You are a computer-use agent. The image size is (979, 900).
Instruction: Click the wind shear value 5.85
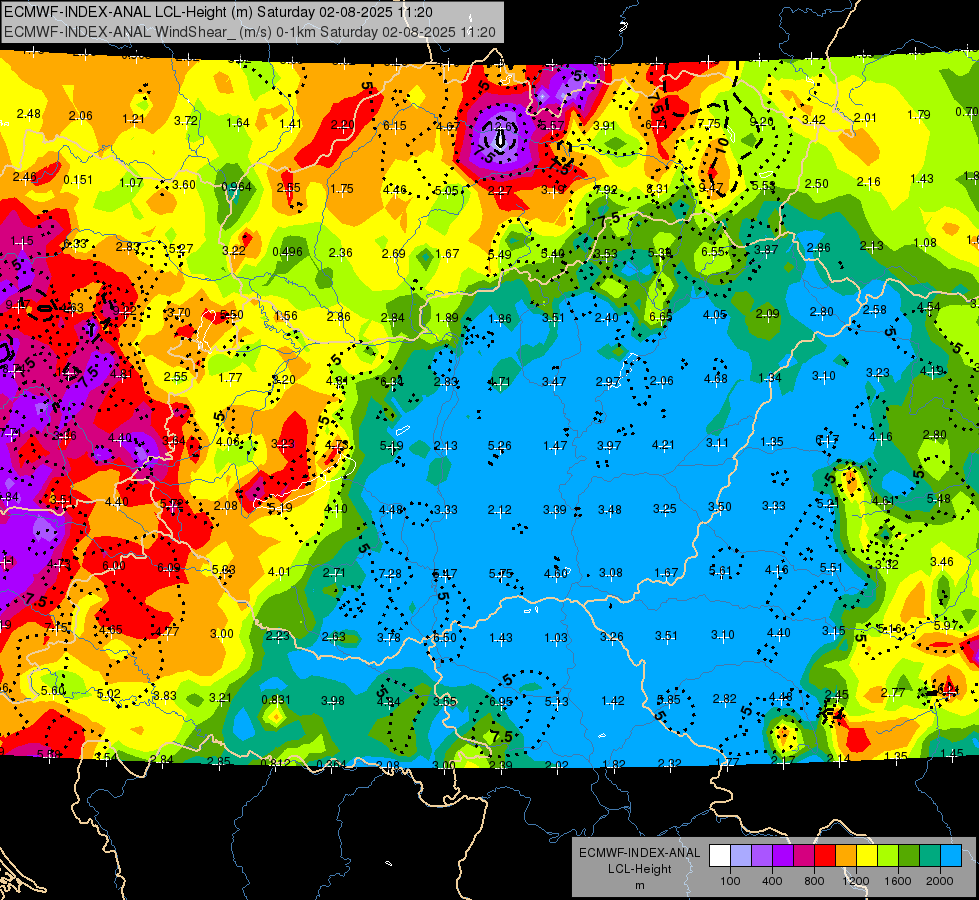click(x=669, y=700)
